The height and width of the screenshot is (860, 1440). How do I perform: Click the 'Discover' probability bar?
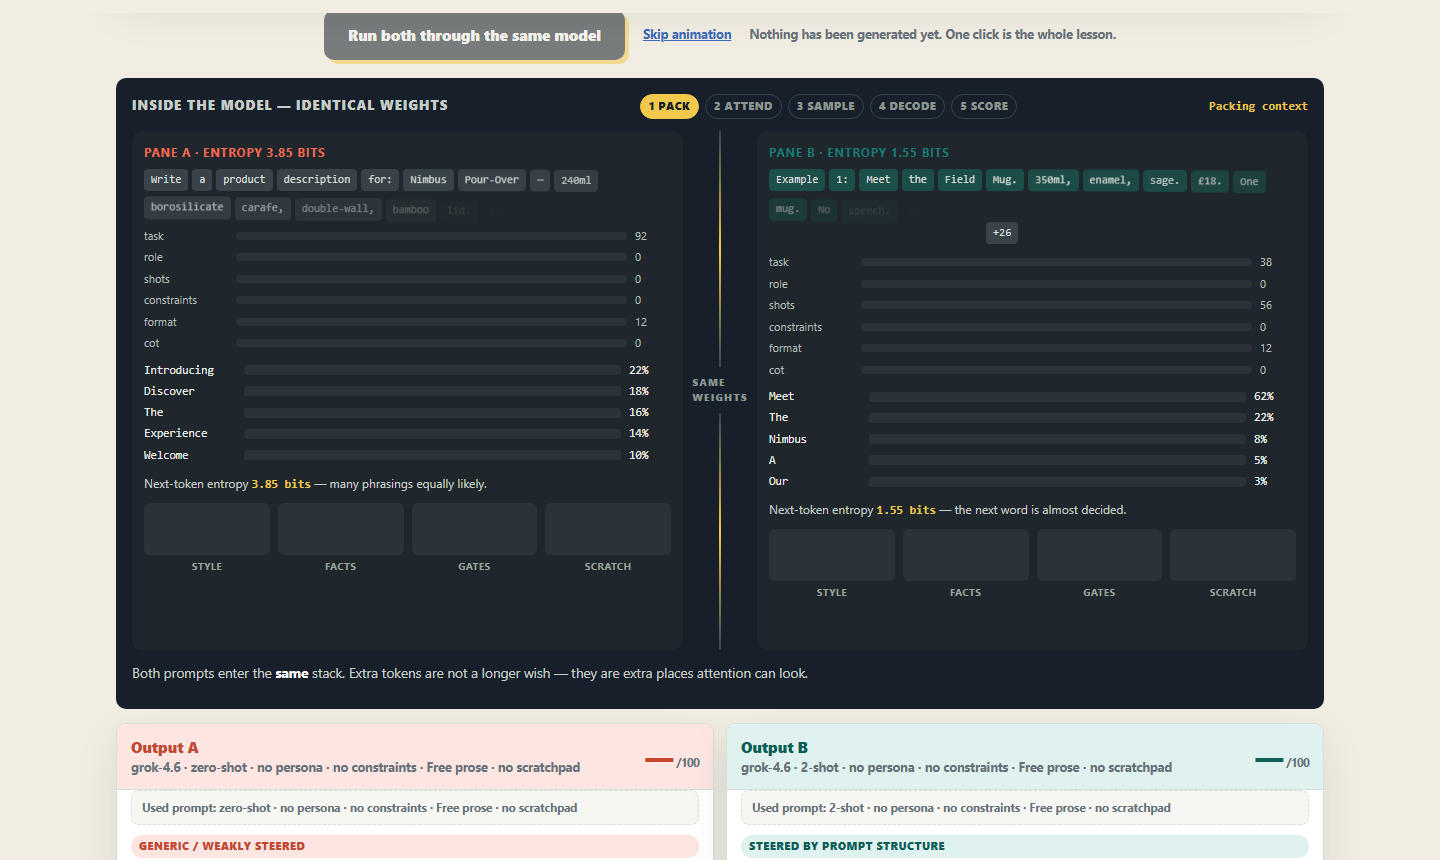(x=432, y=391)
